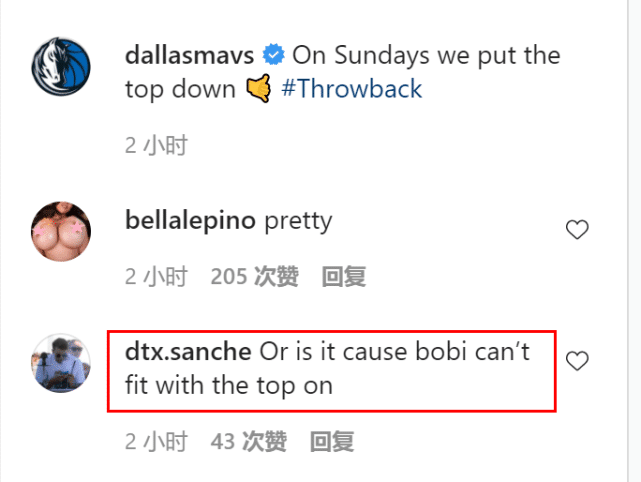
Task: Show the 43 likes on the dtx.sanche comment
Action: coord(248,441)
